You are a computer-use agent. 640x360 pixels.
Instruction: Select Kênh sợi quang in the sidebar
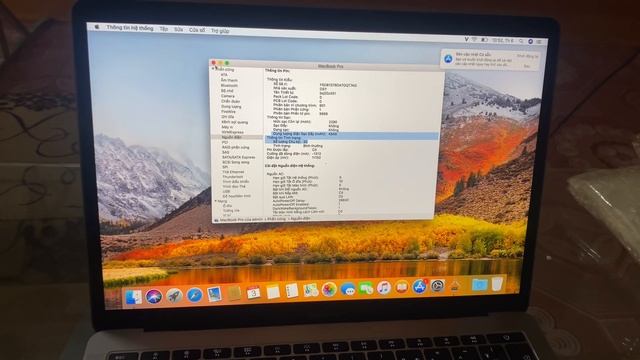click(x=235, y=122)
